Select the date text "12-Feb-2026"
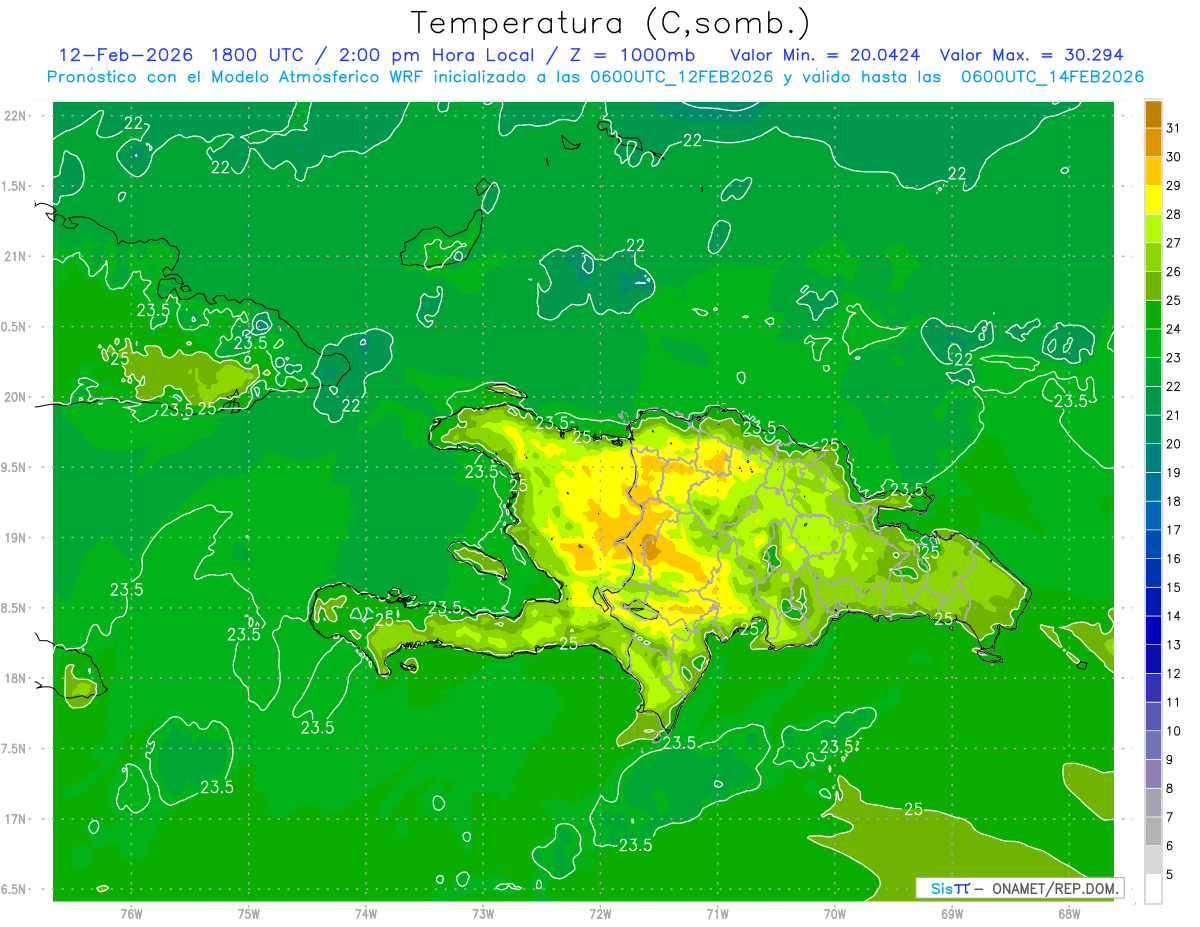Image resolution: width=1200 pixels, height=927 pixels. (x=127, y=55)
